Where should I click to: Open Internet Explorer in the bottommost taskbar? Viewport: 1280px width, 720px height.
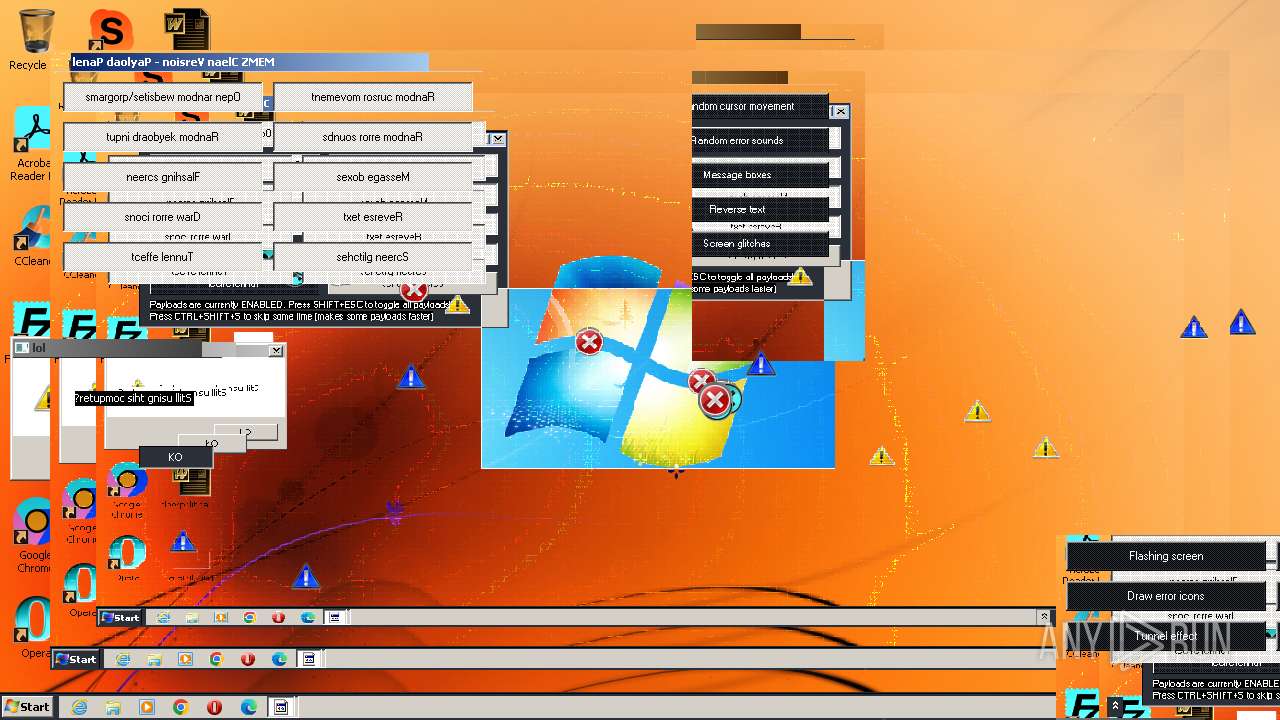(79, 707)
